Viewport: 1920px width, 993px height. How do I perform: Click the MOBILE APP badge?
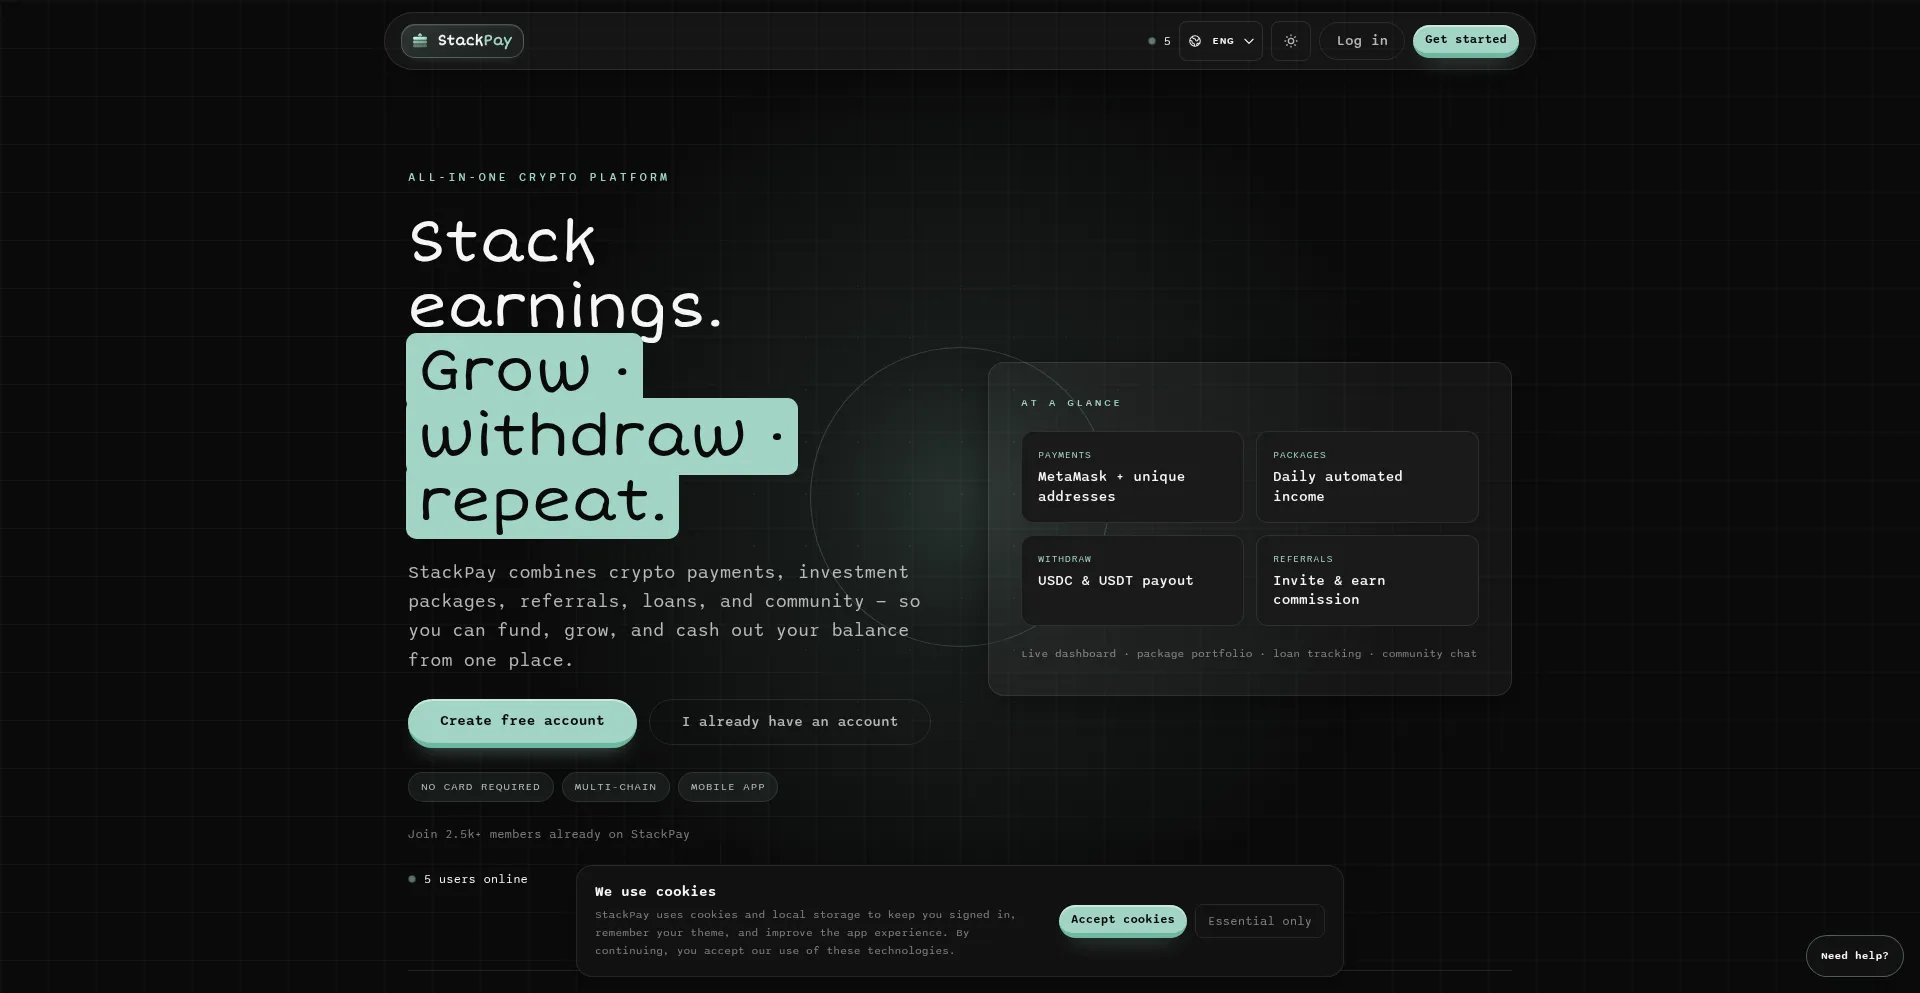pos(728,787)
